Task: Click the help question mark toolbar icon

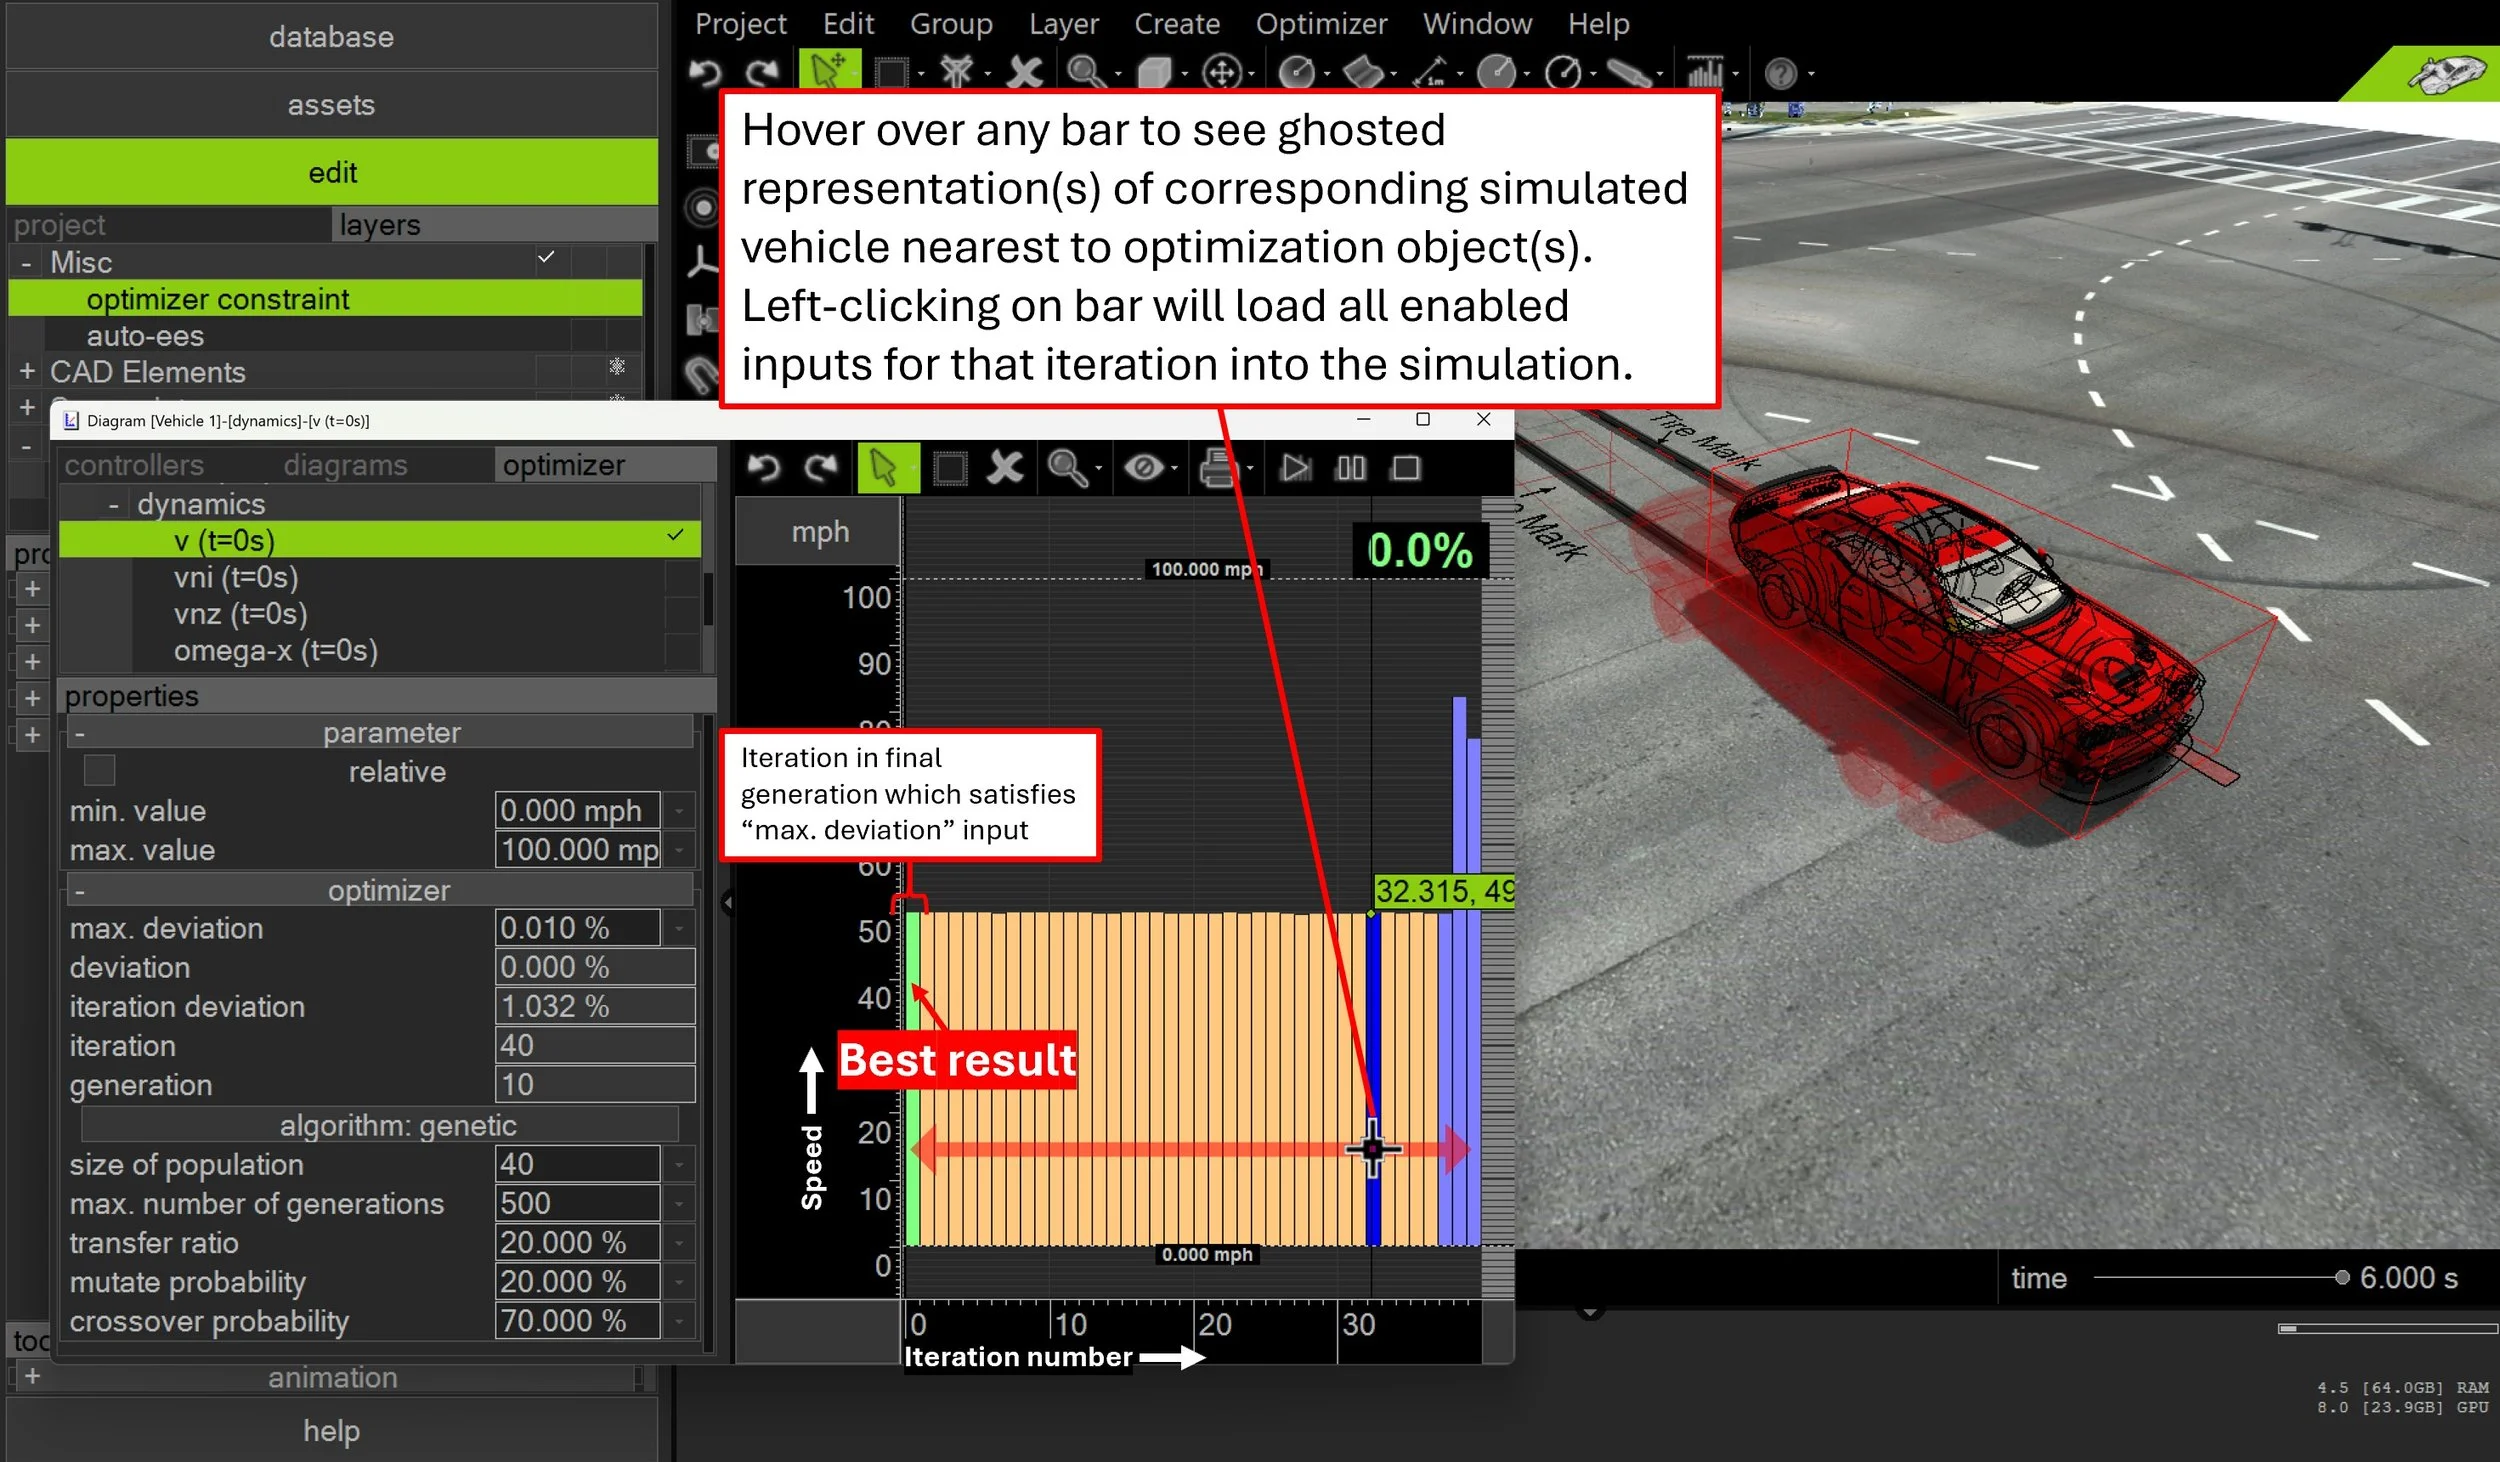Action: (1780, 73)
